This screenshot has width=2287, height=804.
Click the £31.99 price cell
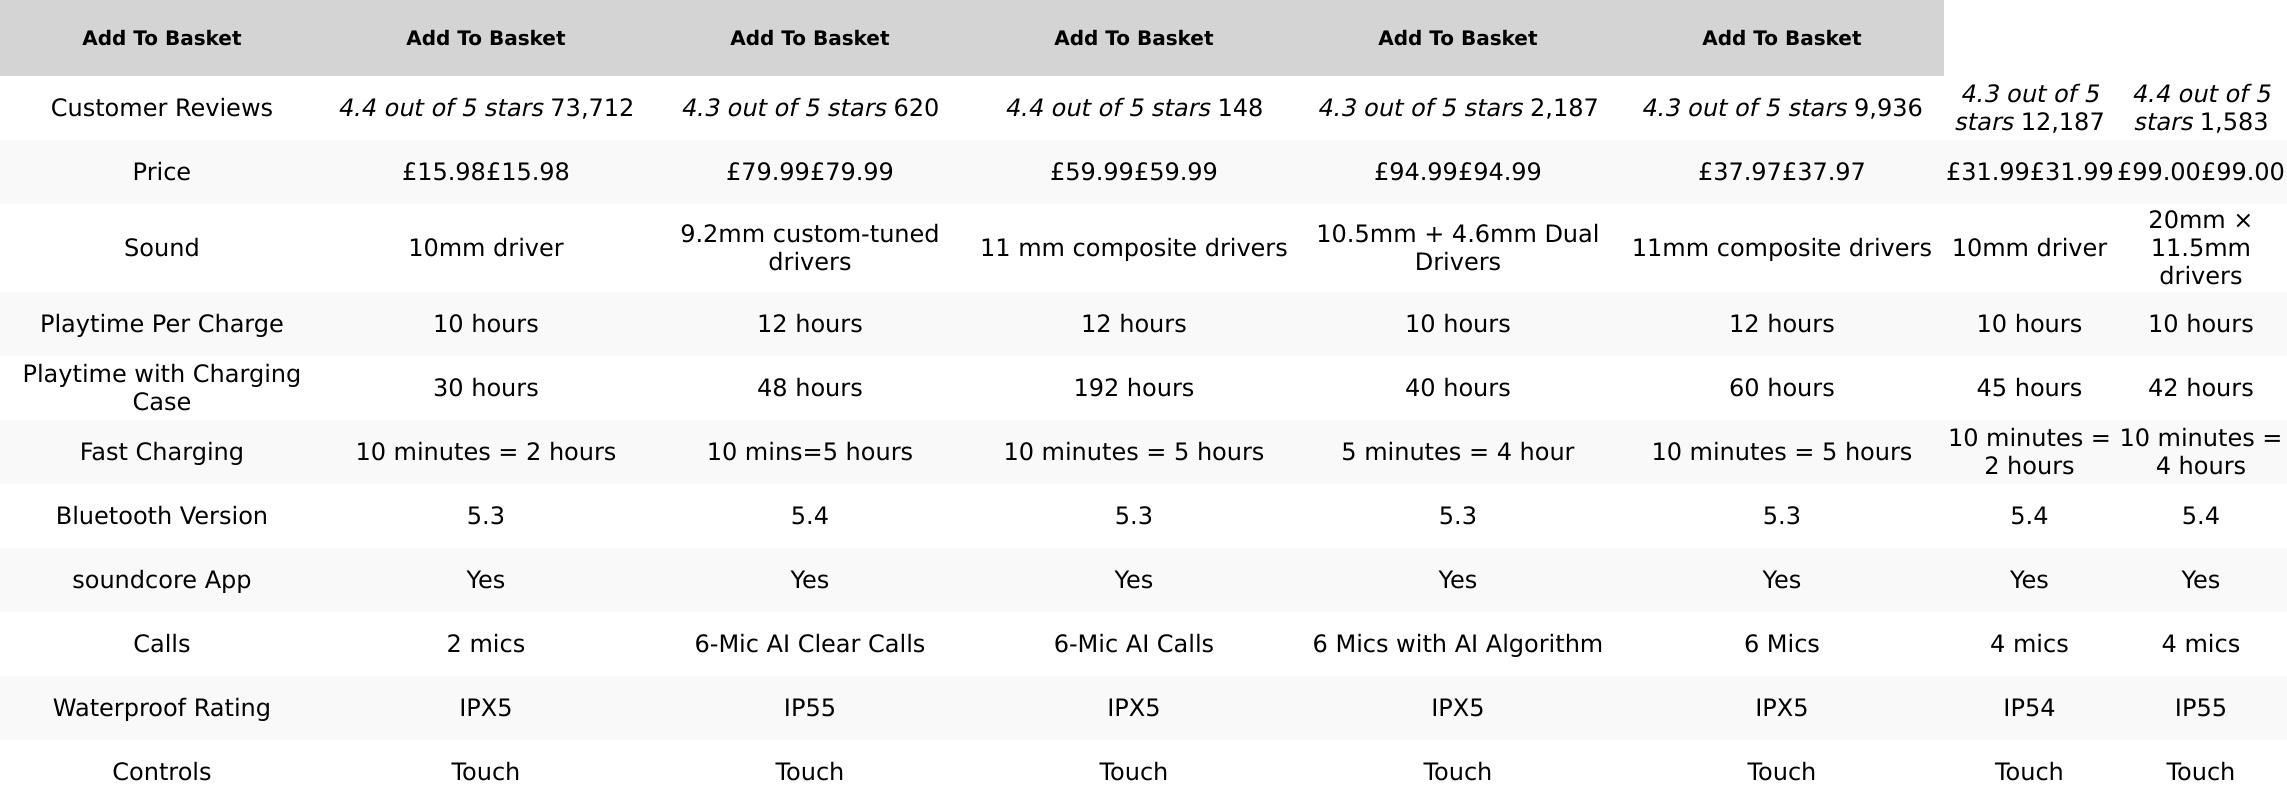point(2029,172)
